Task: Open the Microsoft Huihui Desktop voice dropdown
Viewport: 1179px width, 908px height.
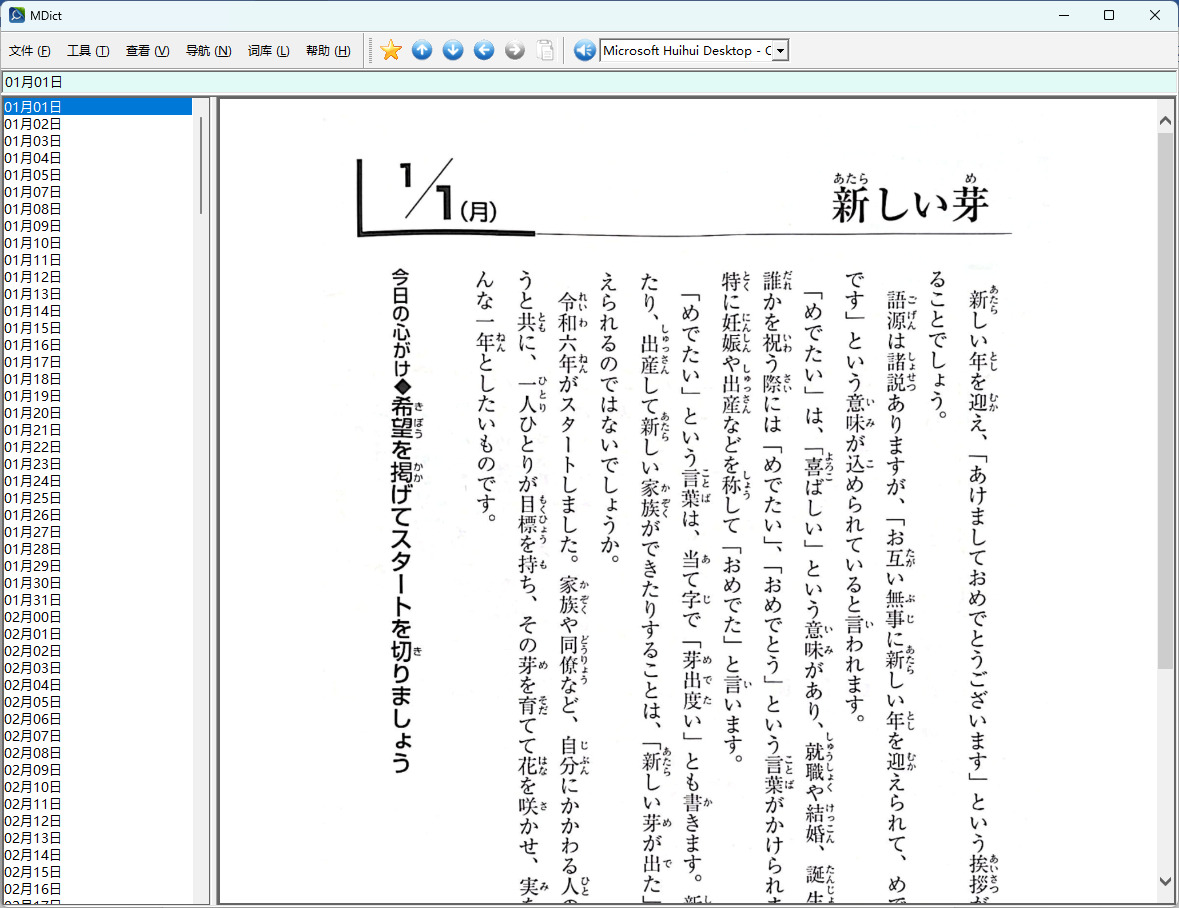Action: click(780, 50)
